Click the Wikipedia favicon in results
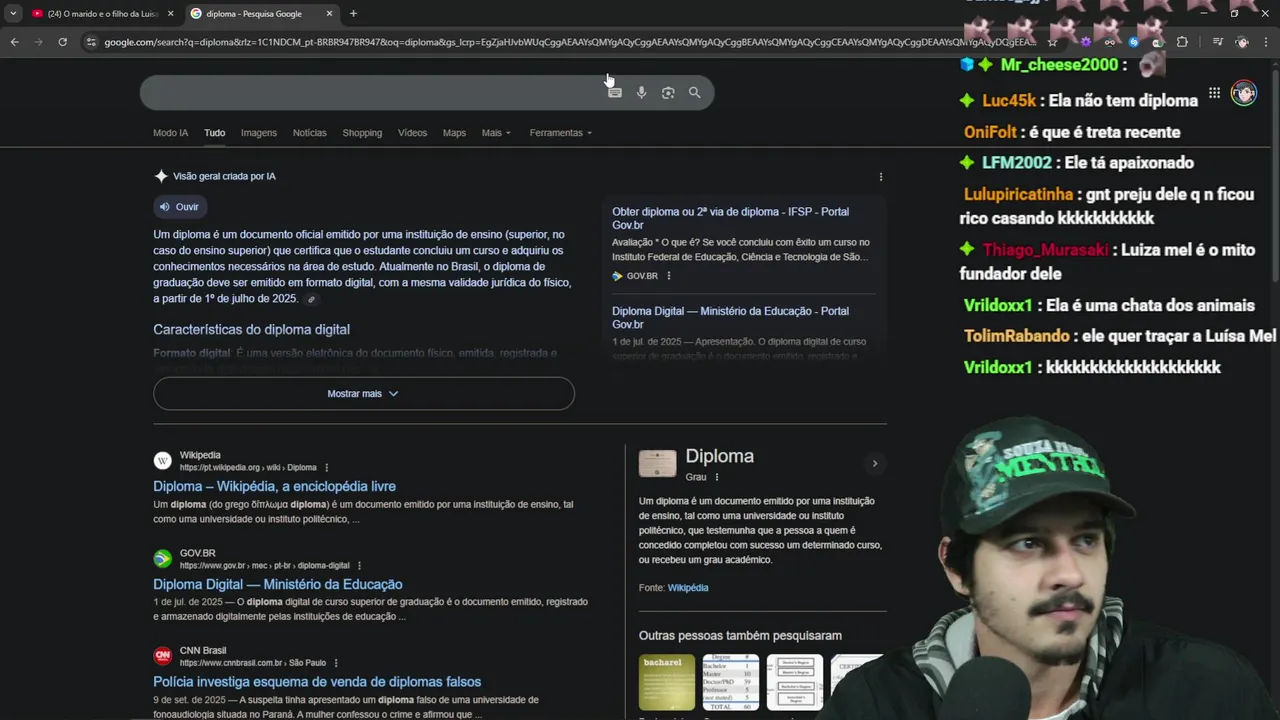The image size is (1280, 720). tap(162, 461)
